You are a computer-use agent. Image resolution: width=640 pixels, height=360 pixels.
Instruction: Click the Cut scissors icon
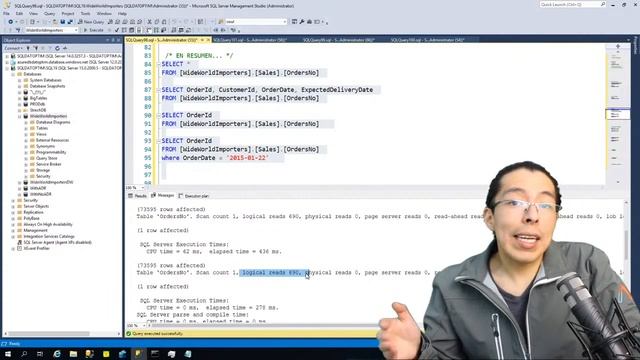149,22
